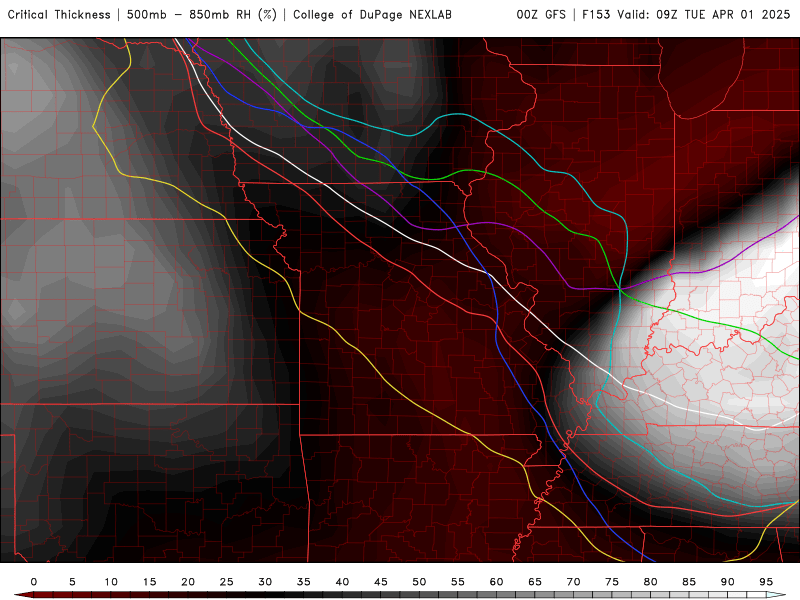Click the colorbar label "65"
This screenshot has height=600, width=800.
point(535,582)
